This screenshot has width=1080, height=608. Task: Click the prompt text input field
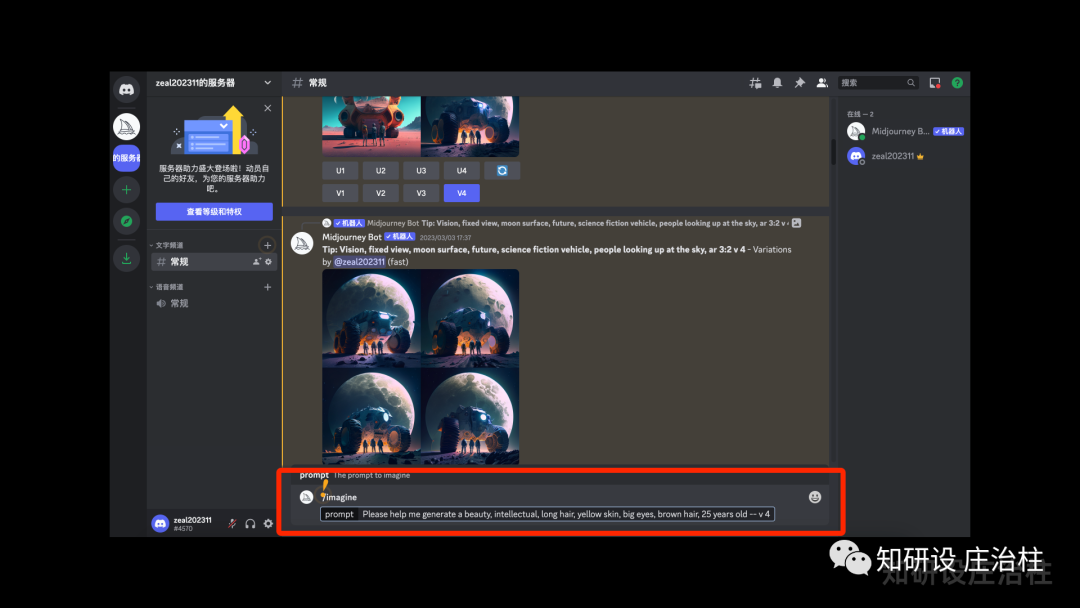point(548,514)
